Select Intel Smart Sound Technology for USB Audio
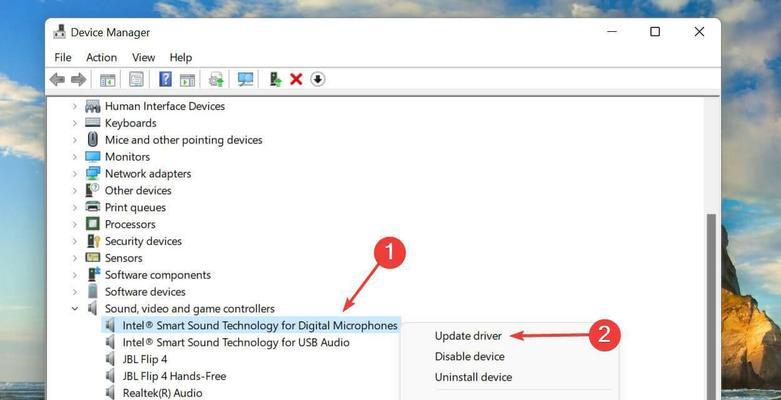The width and height of the screenshot is (781, 400). point(236,343)
